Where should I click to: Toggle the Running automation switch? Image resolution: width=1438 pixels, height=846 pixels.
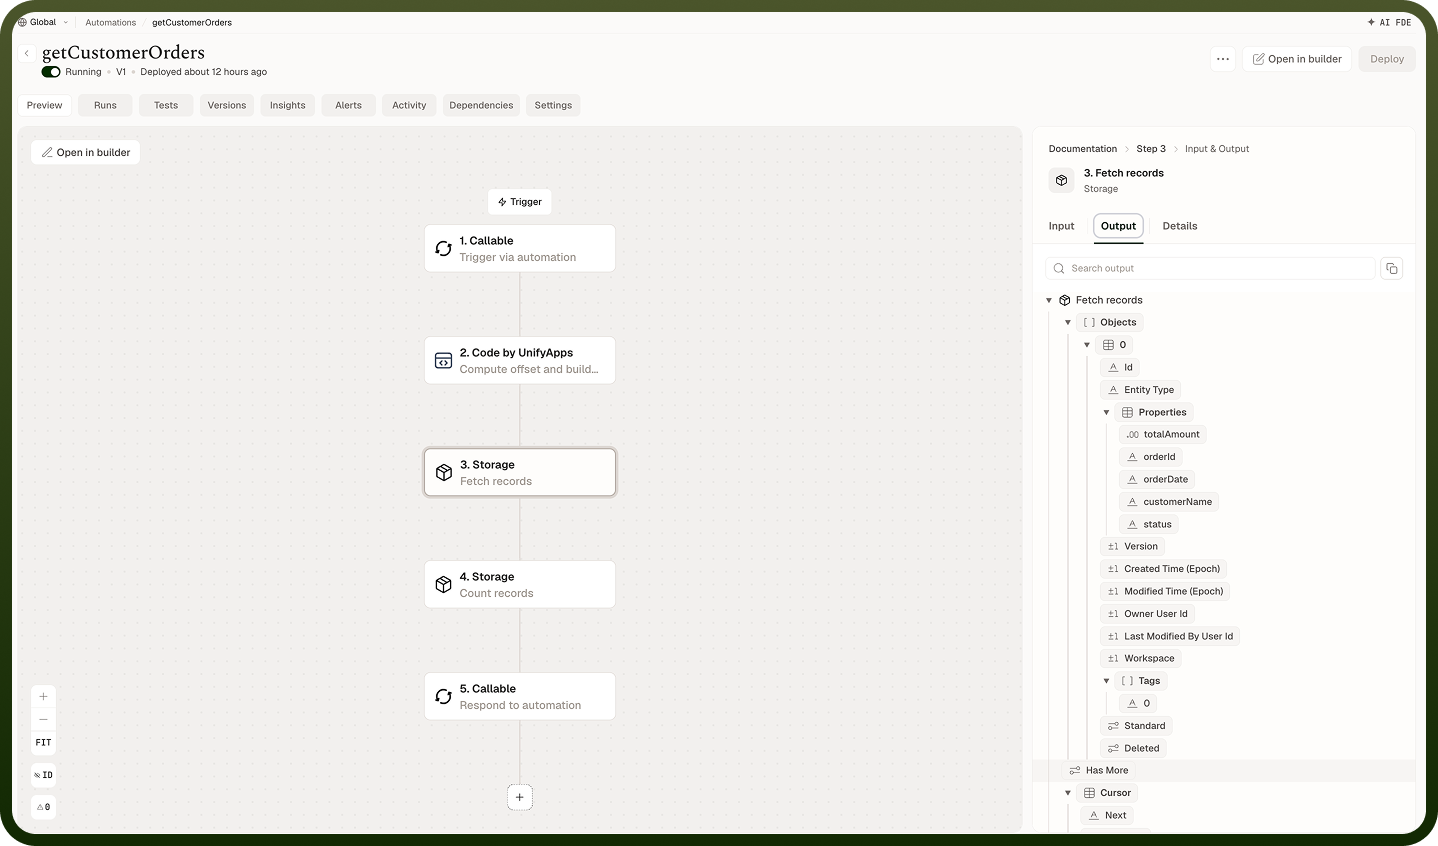tap(51, 72)
